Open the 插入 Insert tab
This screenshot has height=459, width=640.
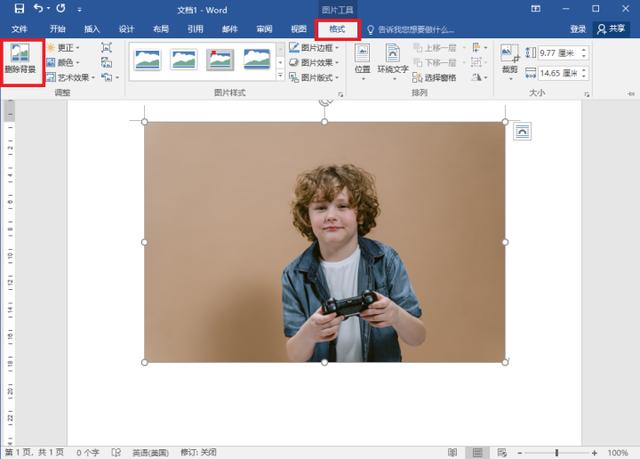[92, 29]
